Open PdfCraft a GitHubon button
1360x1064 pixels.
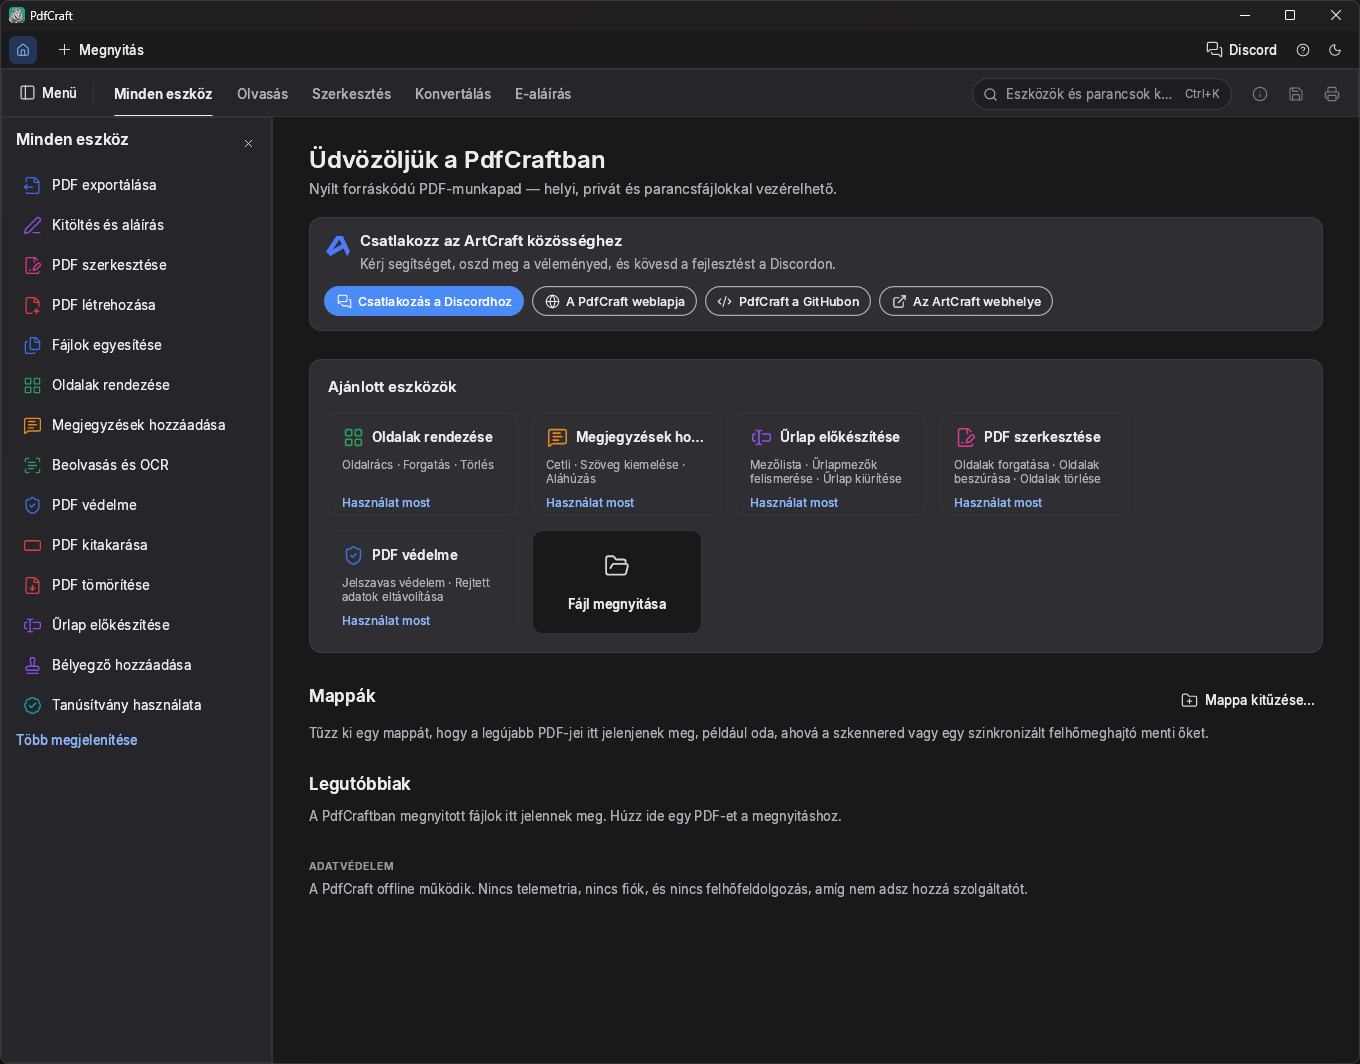(788, 301)
